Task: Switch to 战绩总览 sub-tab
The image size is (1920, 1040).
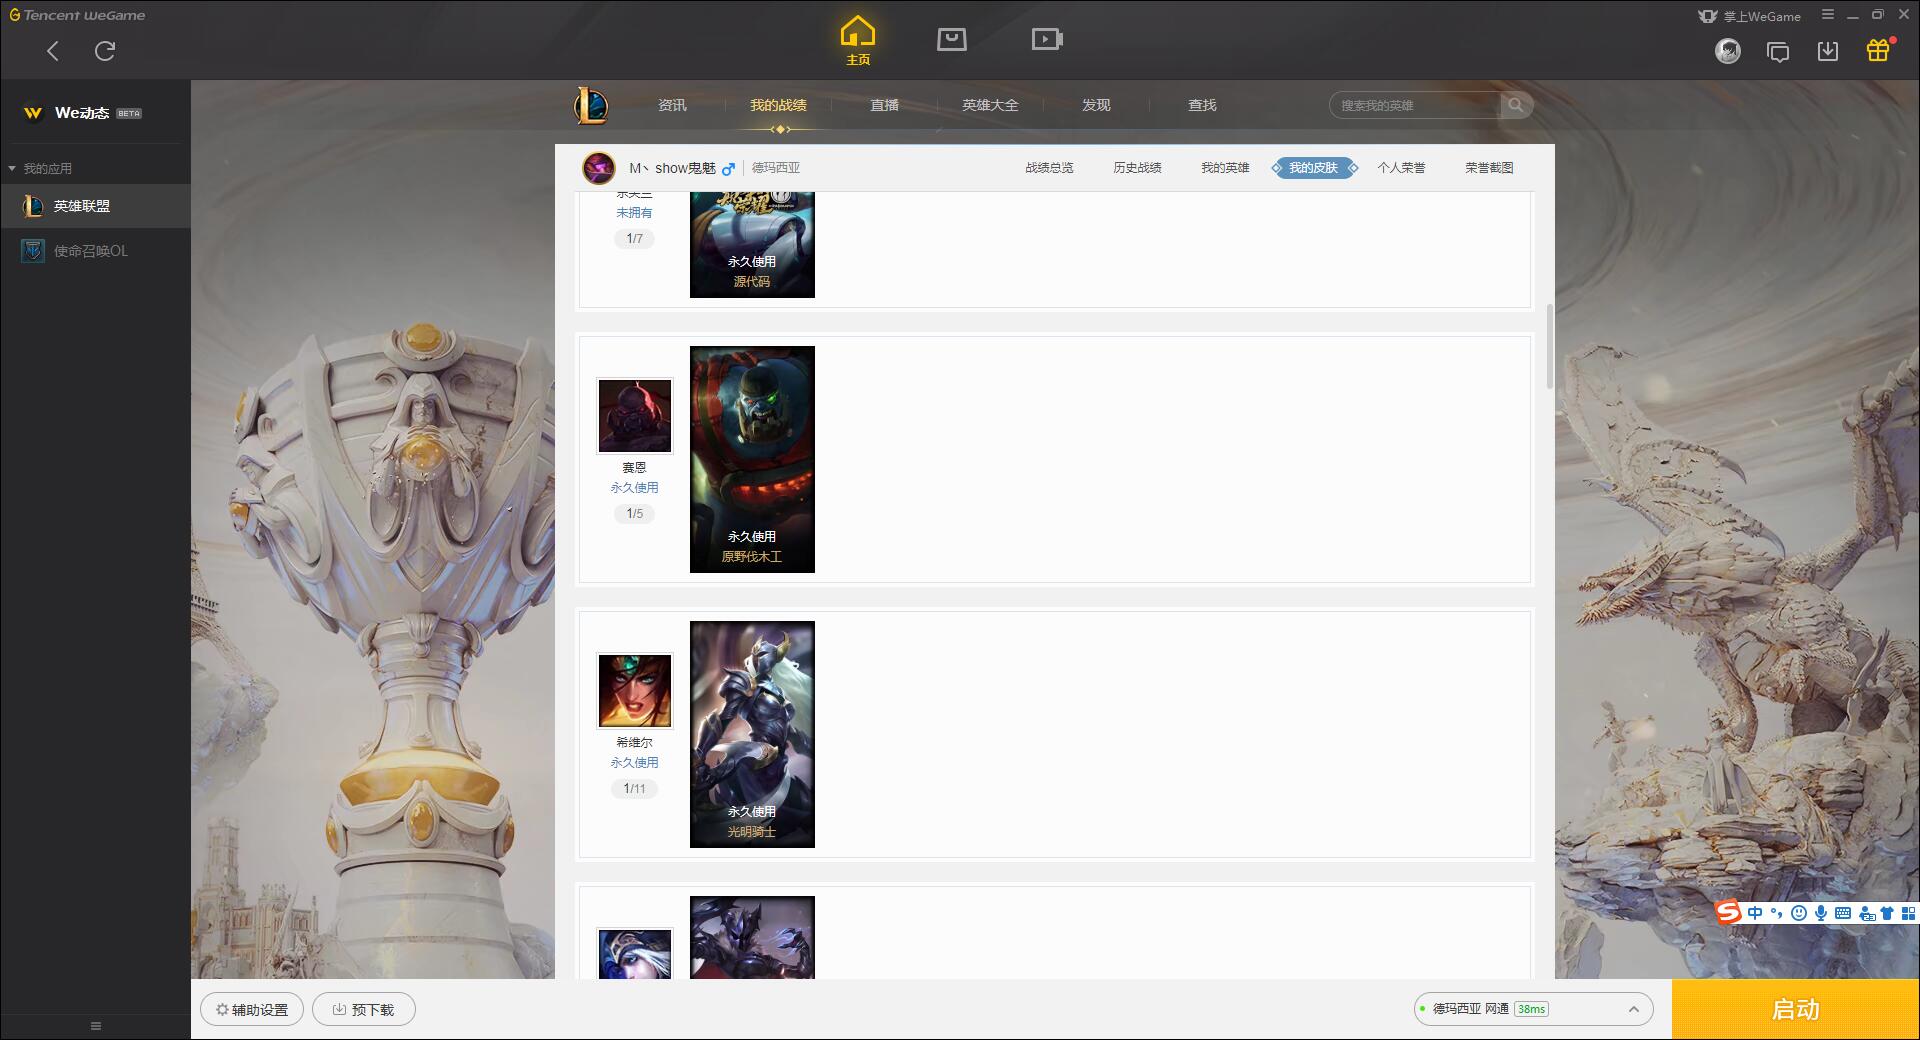Action: 1049,168
